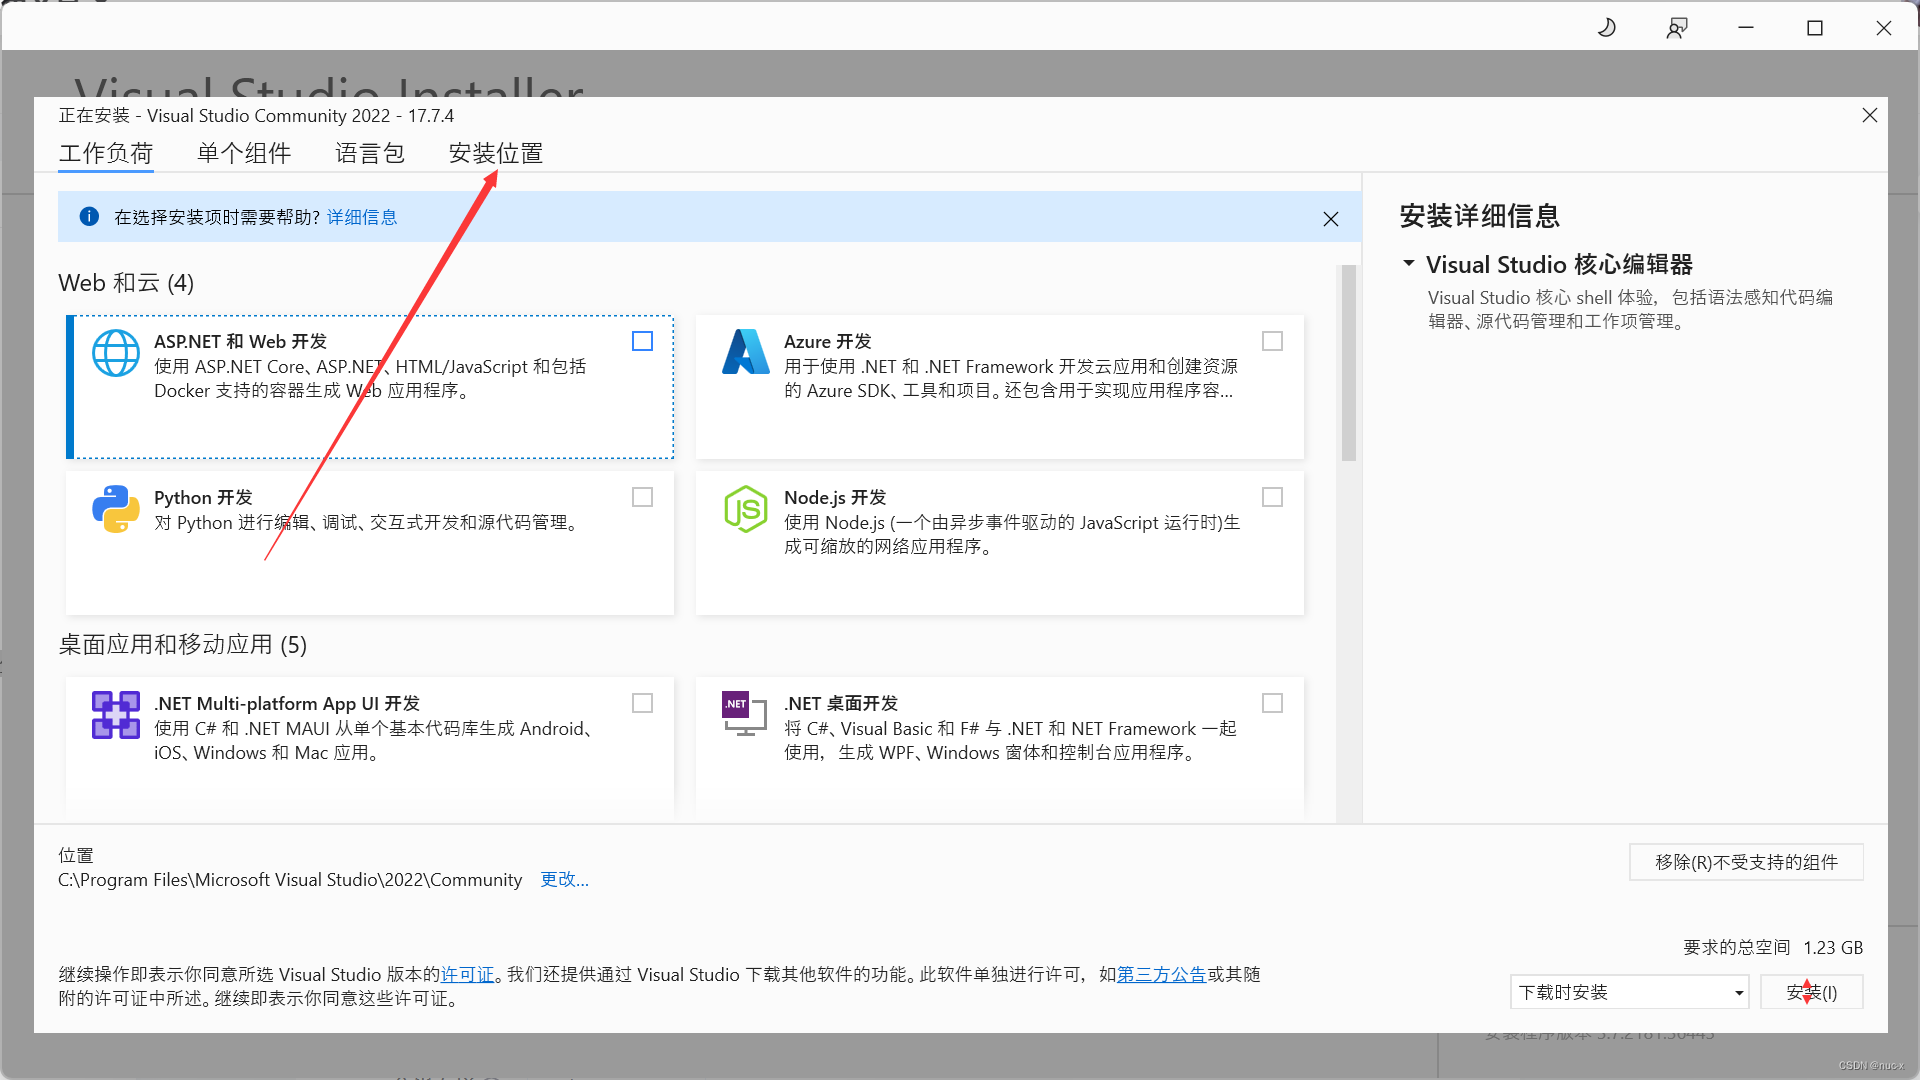Switch to the 单个组件 tab
This screenshot has height=1080, width=1920.
click(x=244, y=153)
